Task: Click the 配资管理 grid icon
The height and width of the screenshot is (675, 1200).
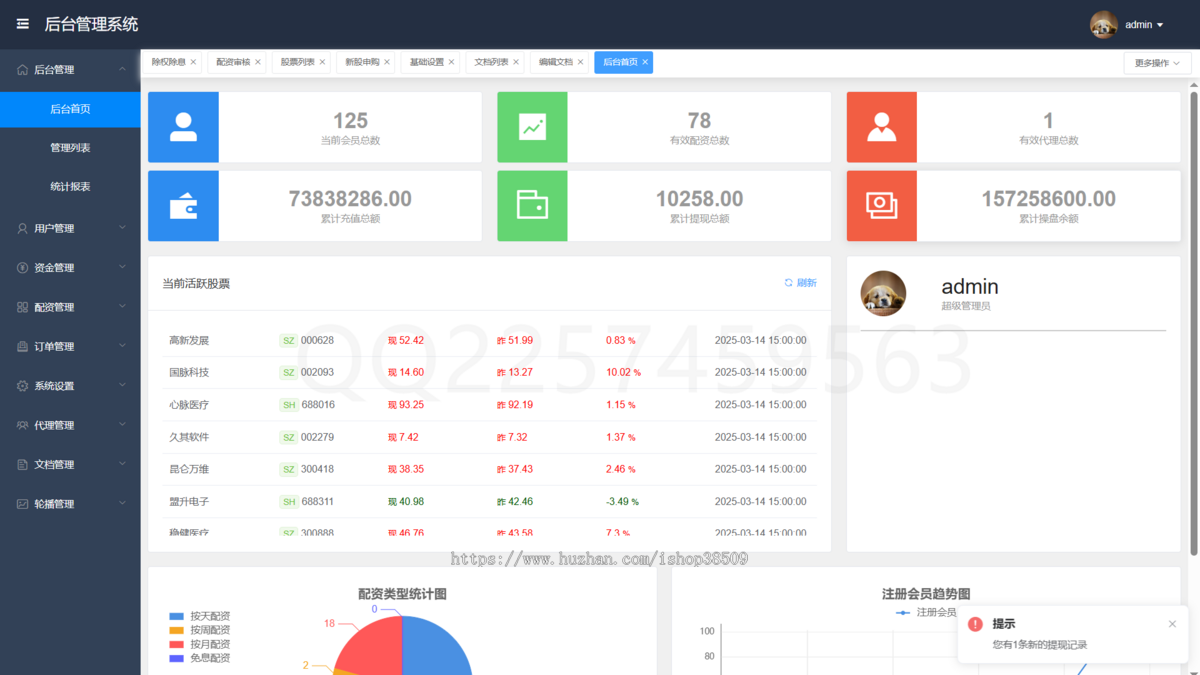Action: (23, 307)
